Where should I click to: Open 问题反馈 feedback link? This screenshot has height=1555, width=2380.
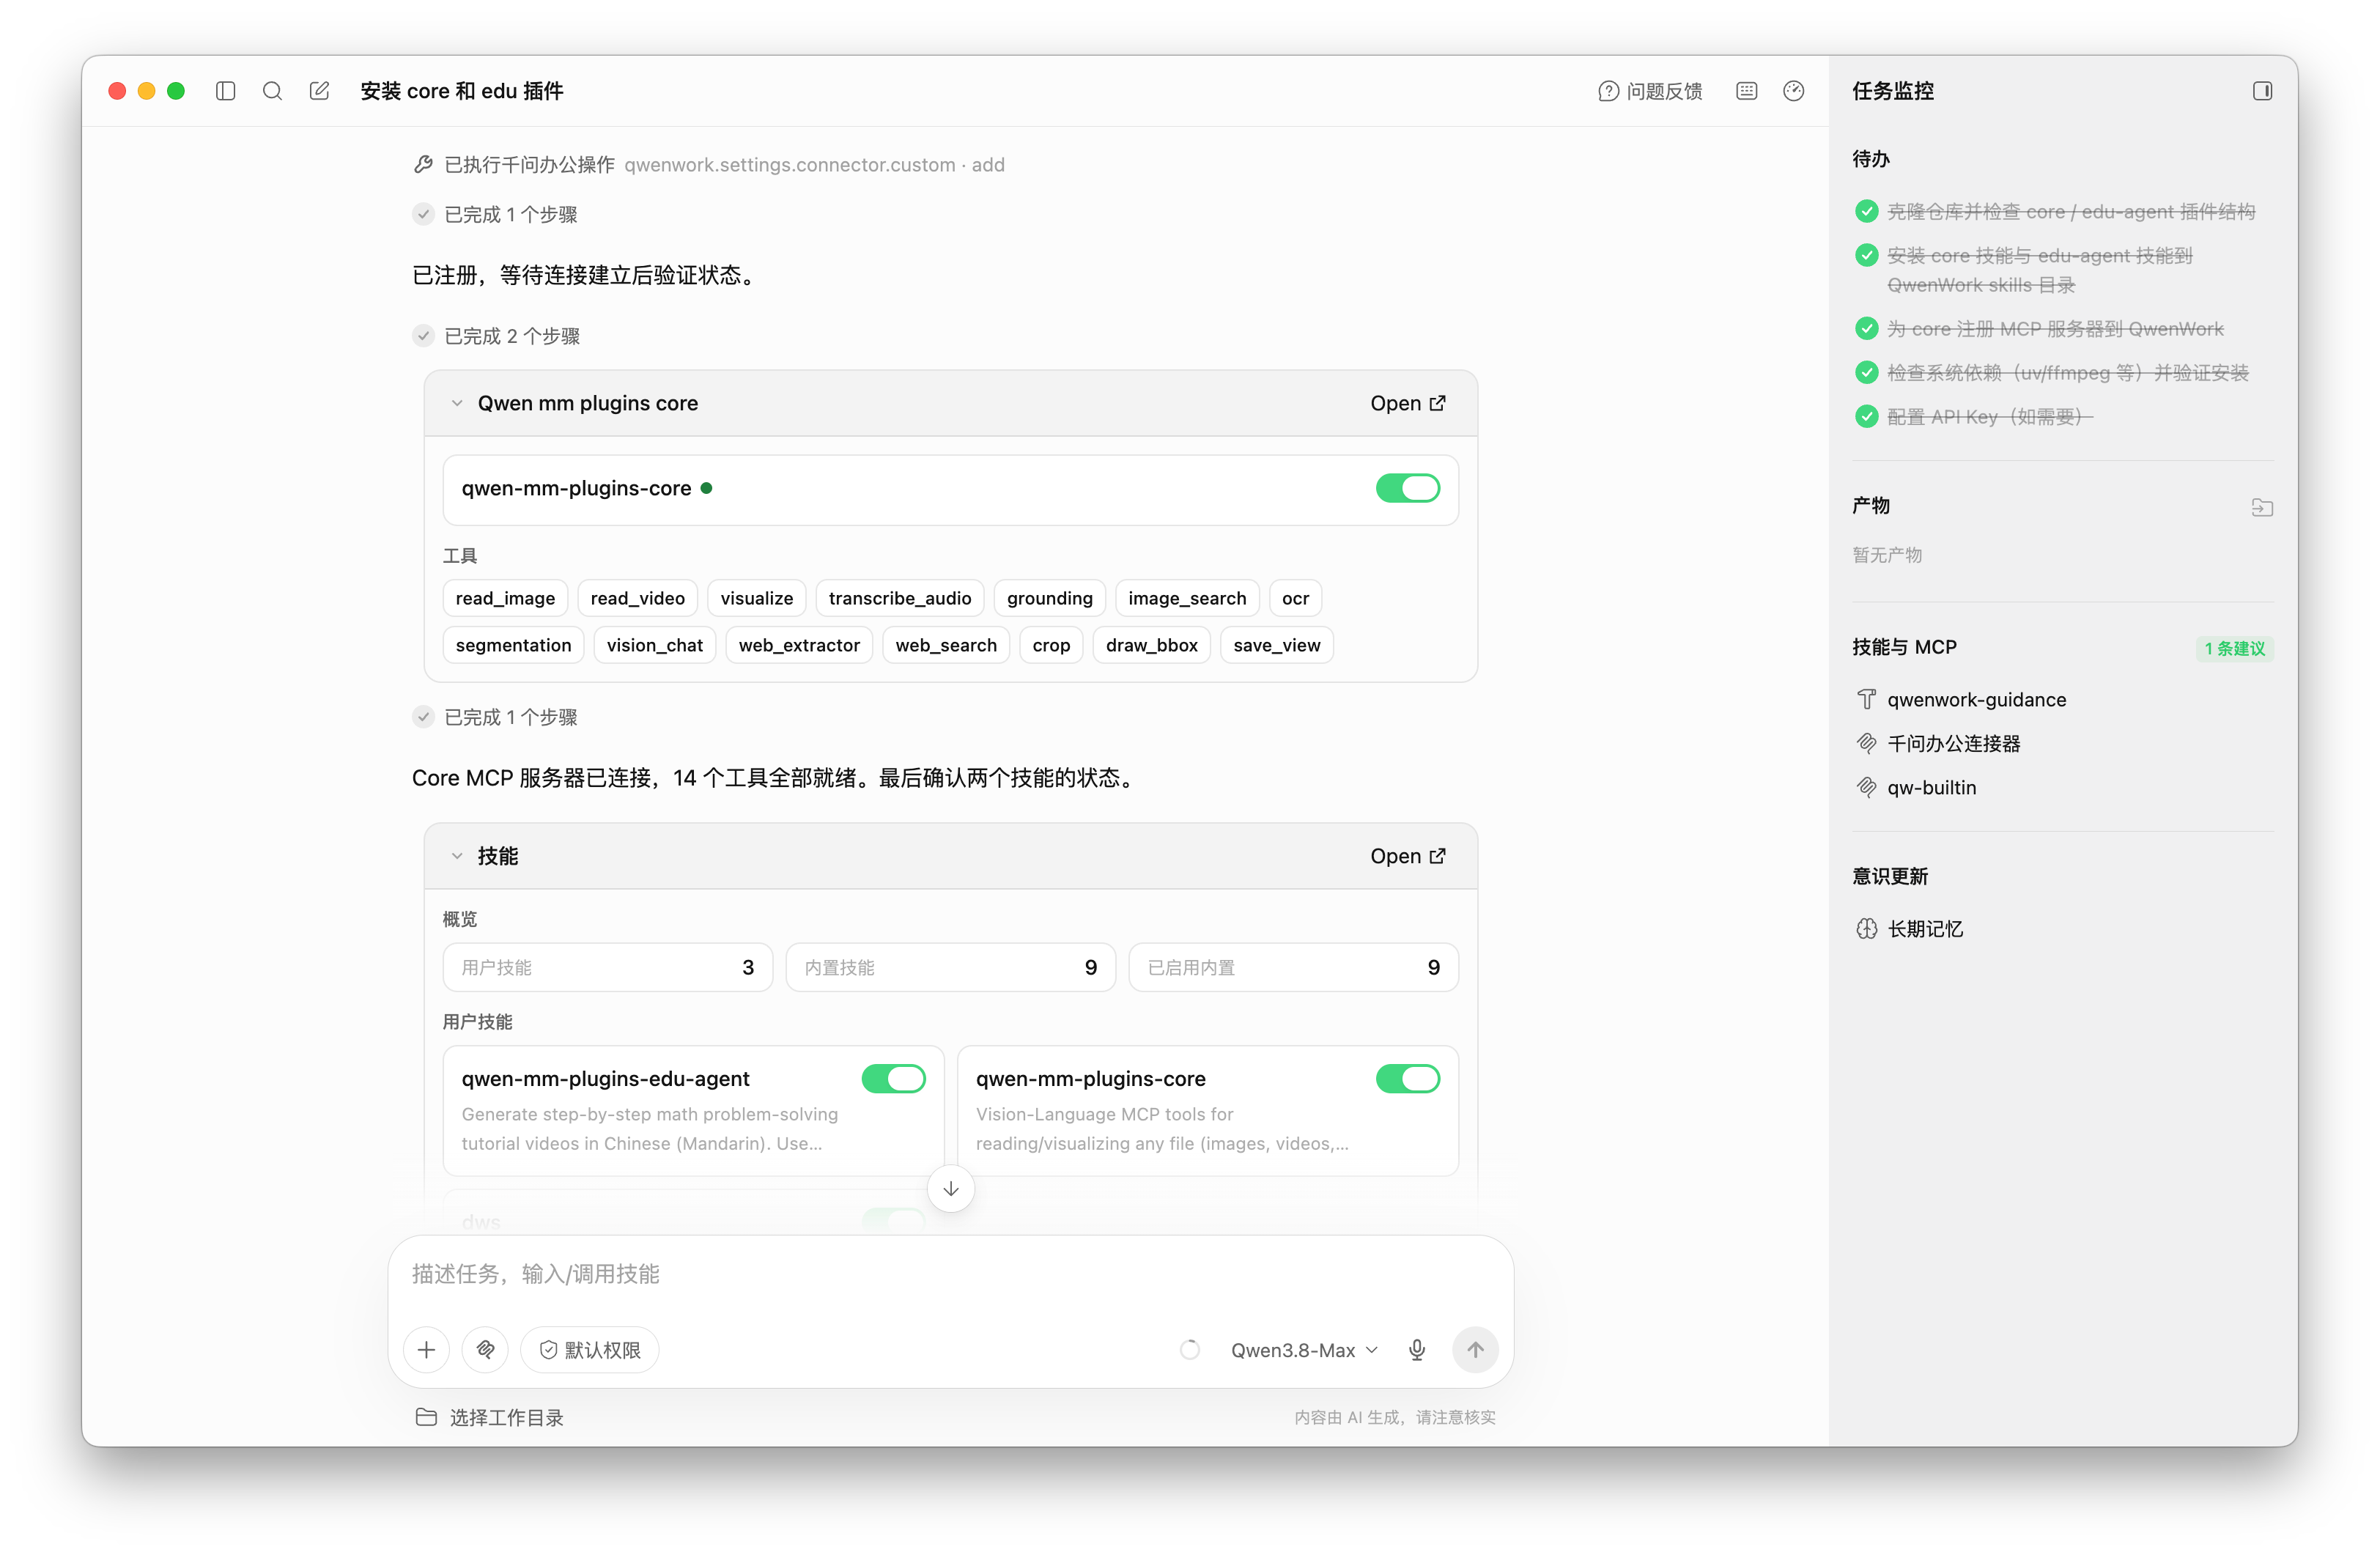click(x=1650, y=91)
